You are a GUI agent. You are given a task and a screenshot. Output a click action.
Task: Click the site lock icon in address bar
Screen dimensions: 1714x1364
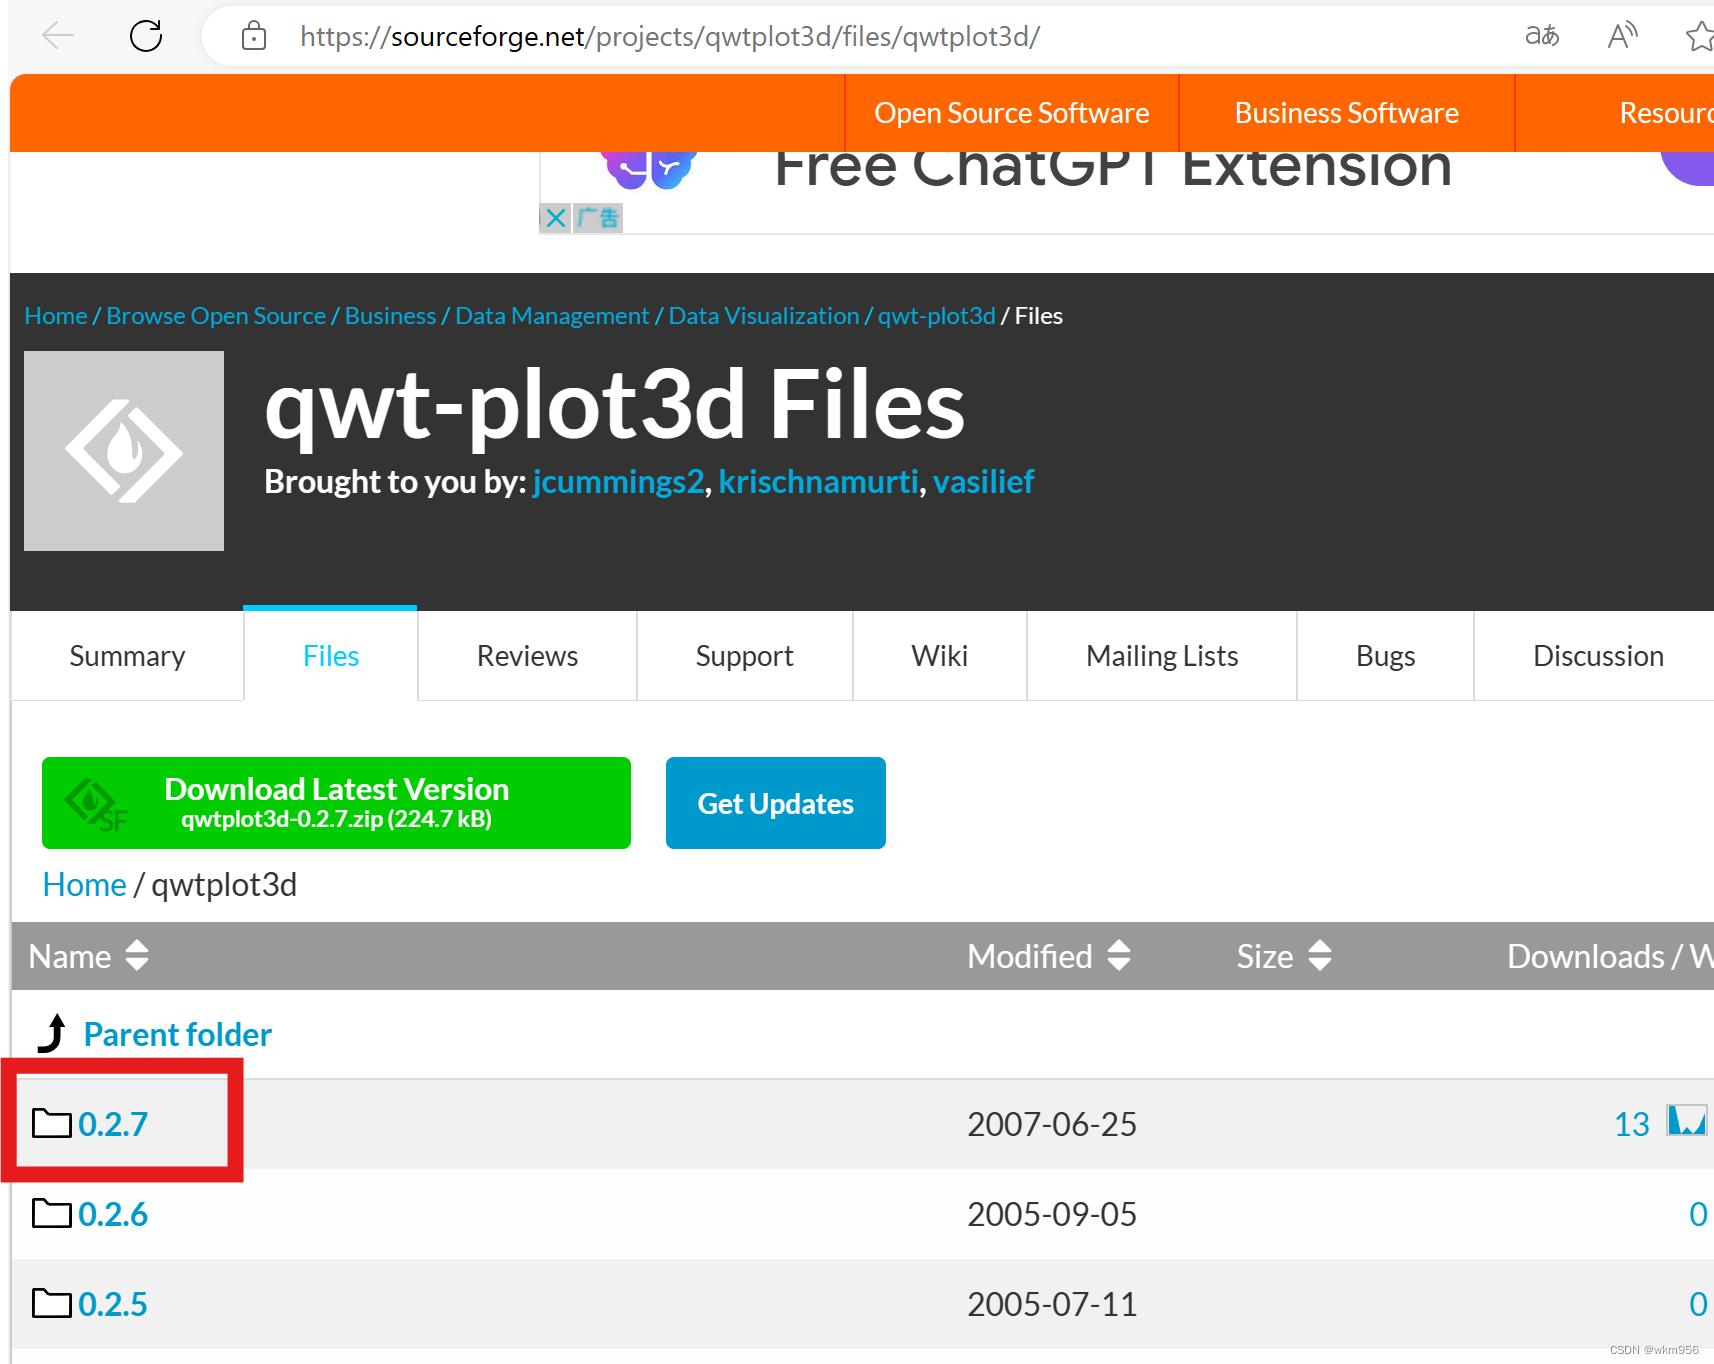pyautogui.click(x=254, y=36)
